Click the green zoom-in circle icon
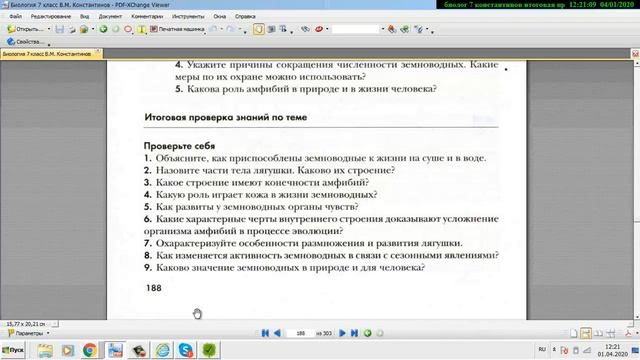This screenshot has height=360, width=640. pos(103,29)
